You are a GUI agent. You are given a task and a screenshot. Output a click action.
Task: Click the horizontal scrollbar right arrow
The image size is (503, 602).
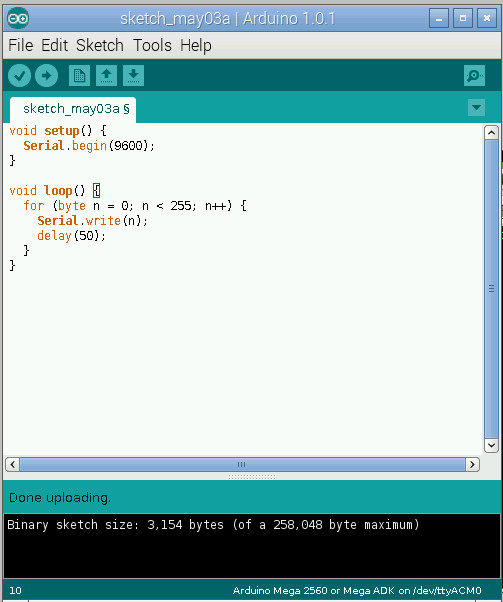point(472,465)
